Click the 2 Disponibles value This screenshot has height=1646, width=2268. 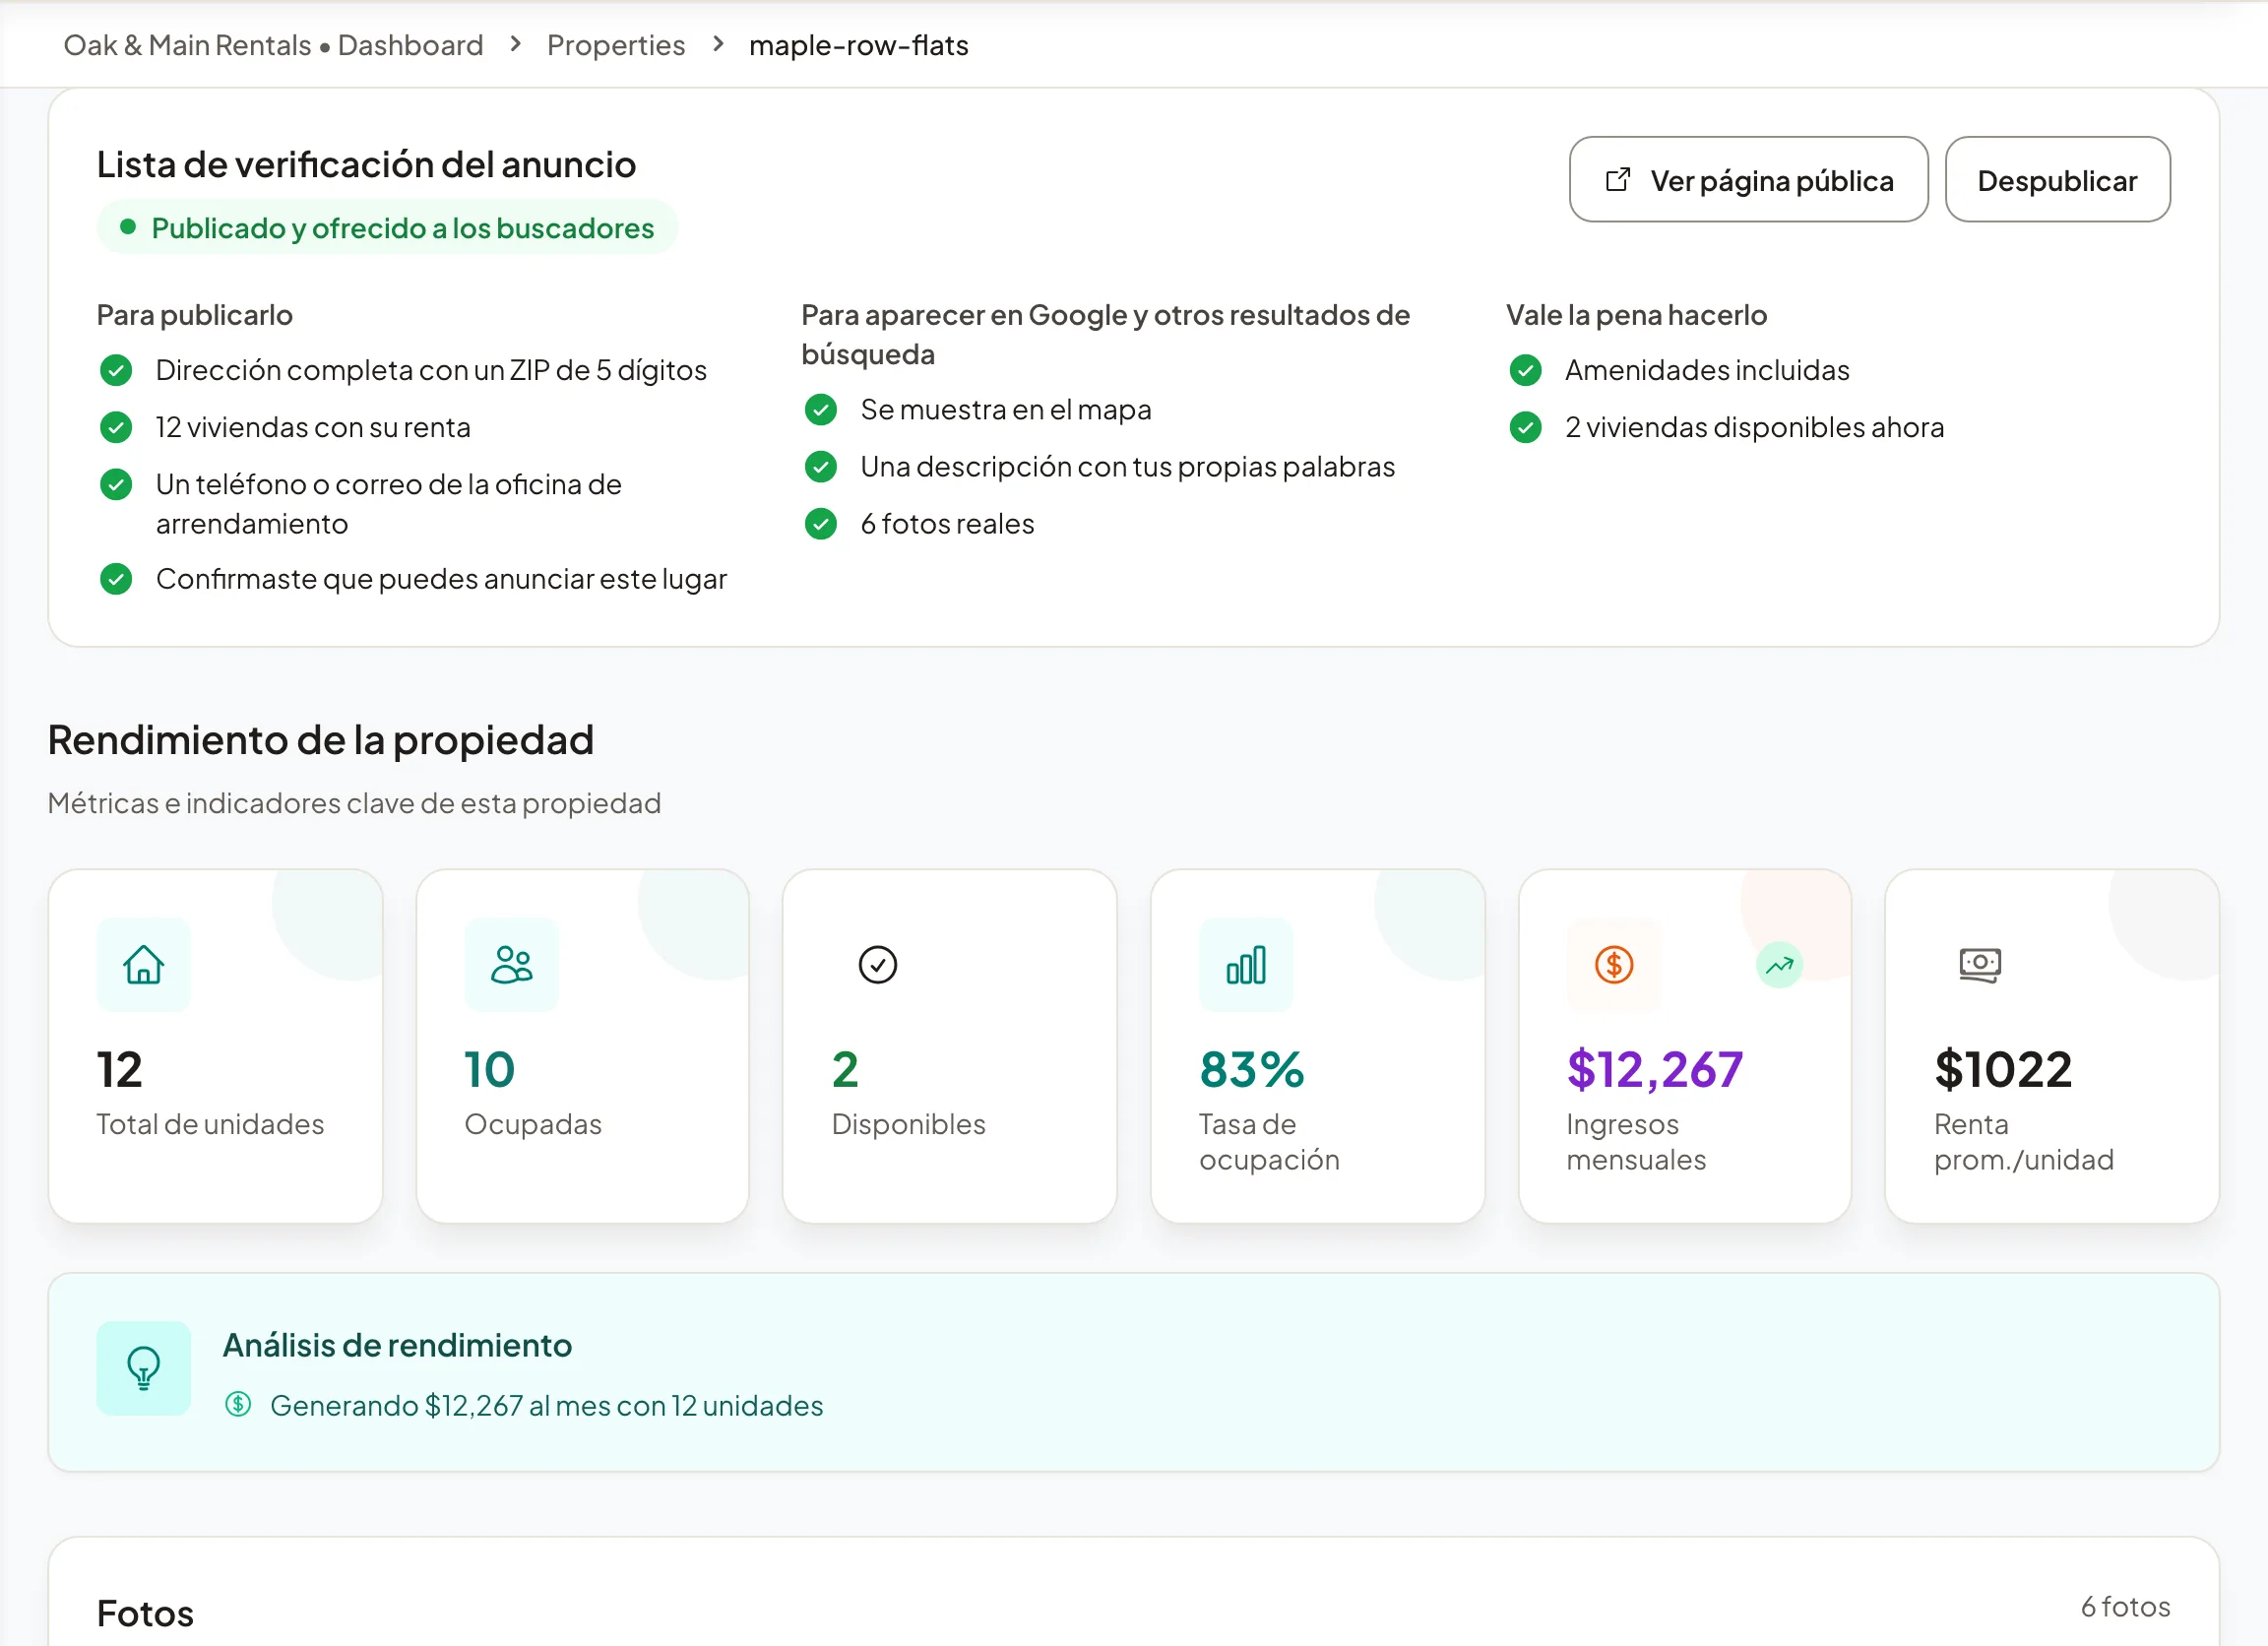(845, 1069)
